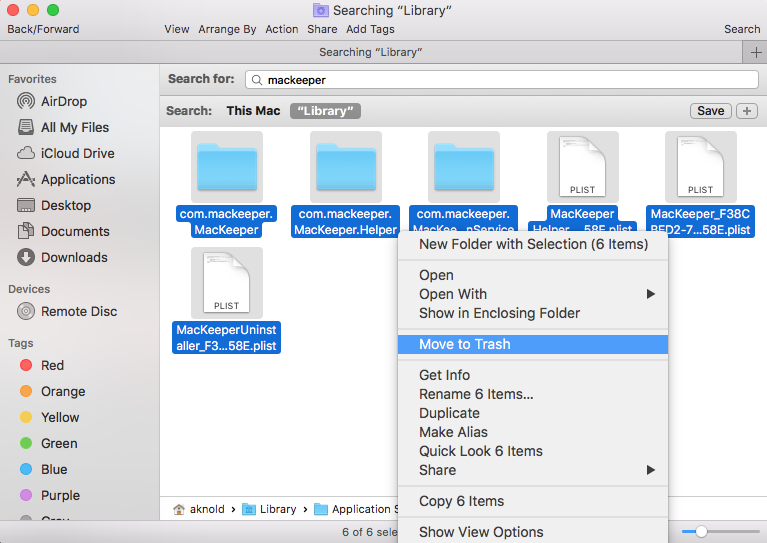This screenshot has height=543, width=767.
Task: Select the third com.mackeeper folder icon
Action: [464, 167]
